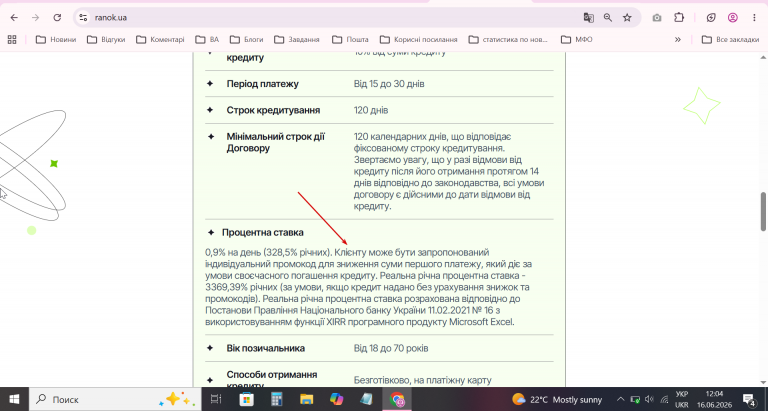The image size is (768, 411).
Task: Click the 120 днів value
Action: pyautogui.click(x=371, y=110)
